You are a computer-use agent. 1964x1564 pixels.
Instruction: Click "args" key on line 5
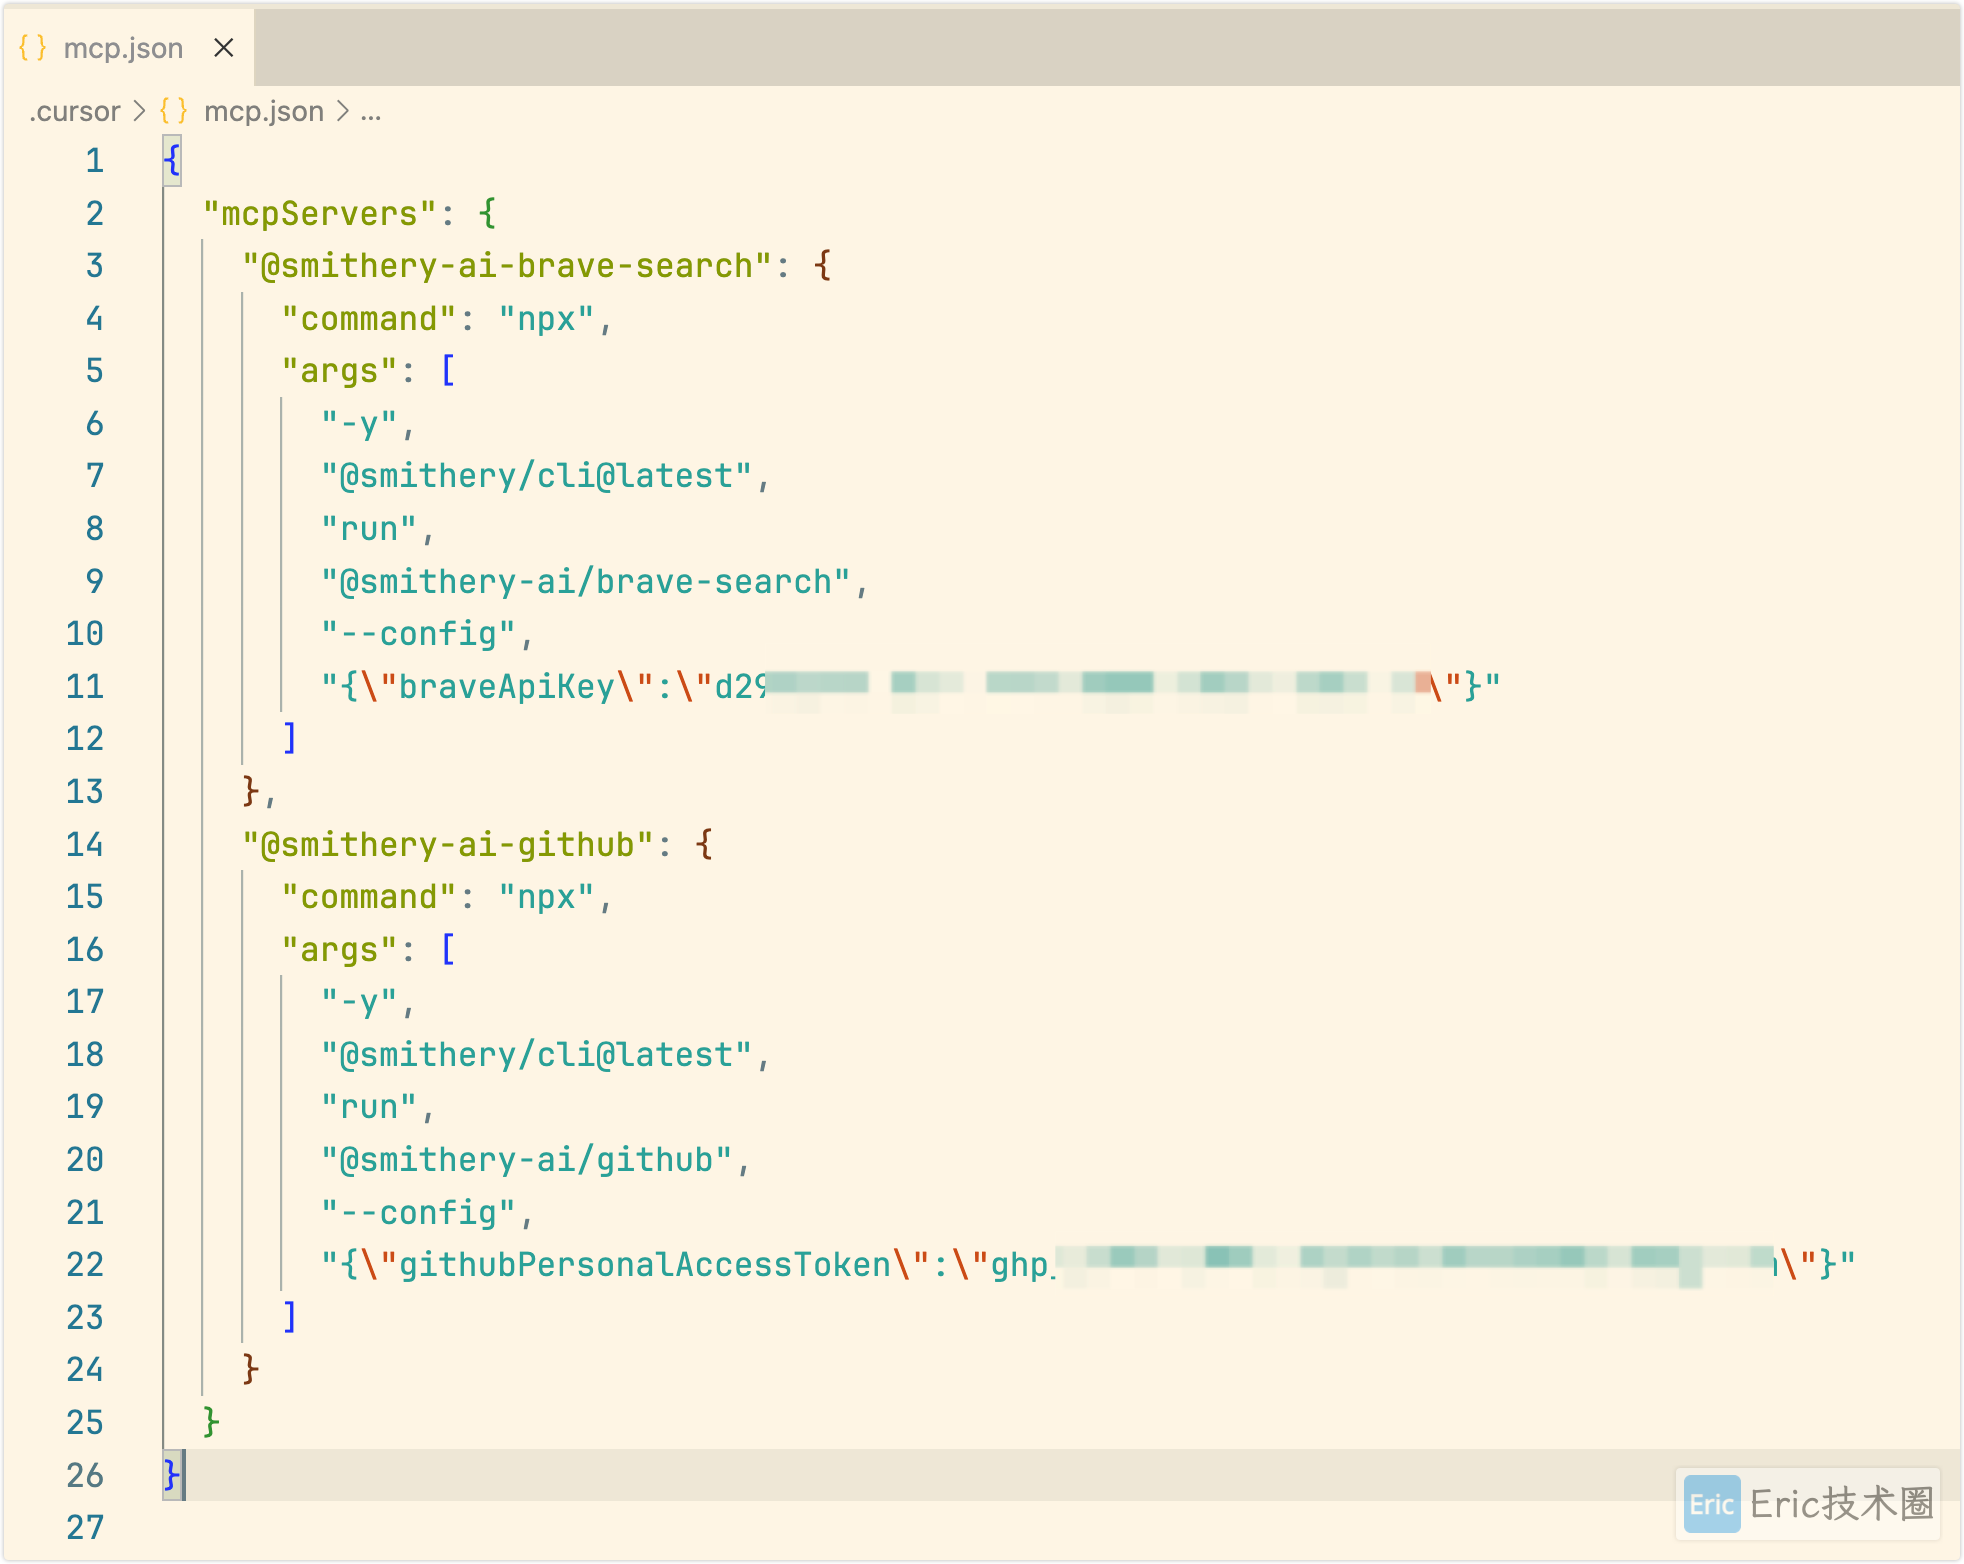click(340, 372)
